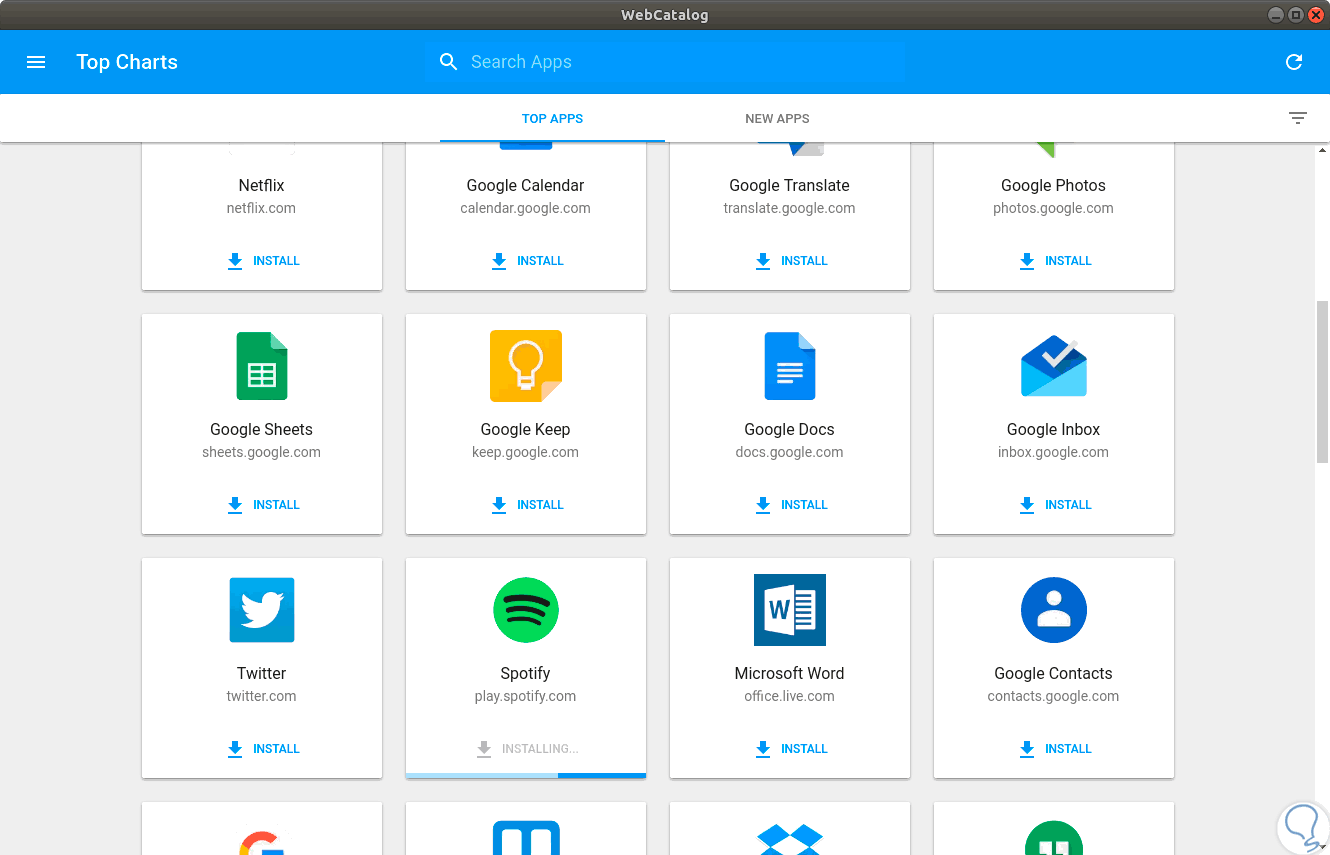Close the WebCatalog window

coord(1316,15)
